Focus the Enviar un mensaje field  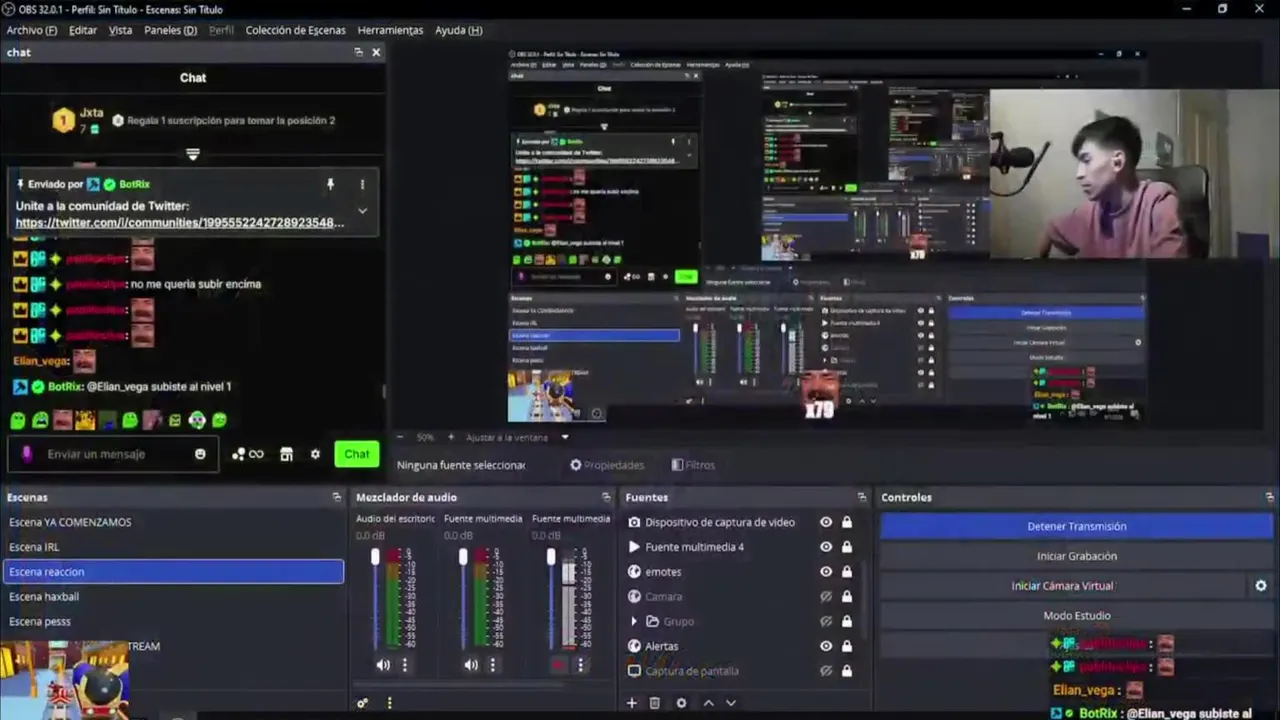point(112,454)
